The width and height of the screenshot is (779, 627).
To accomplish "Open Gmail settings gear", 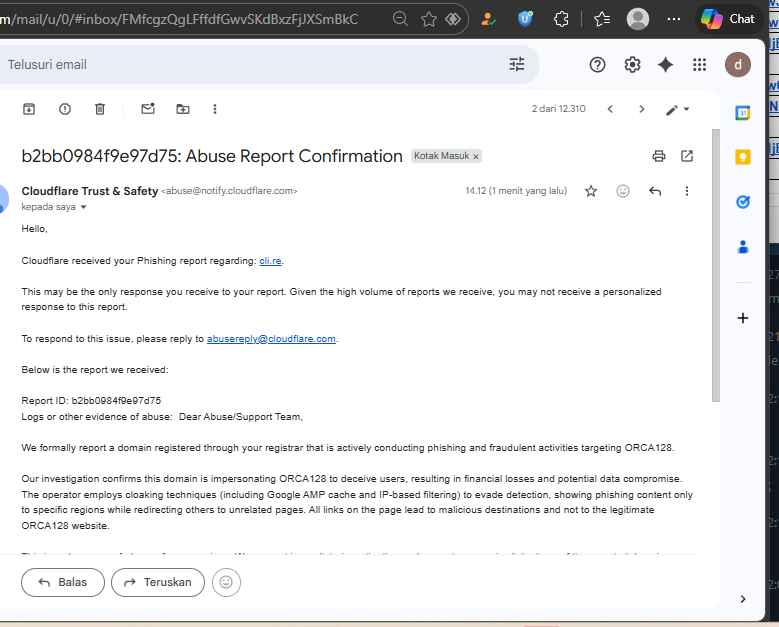I will (632, 65).
